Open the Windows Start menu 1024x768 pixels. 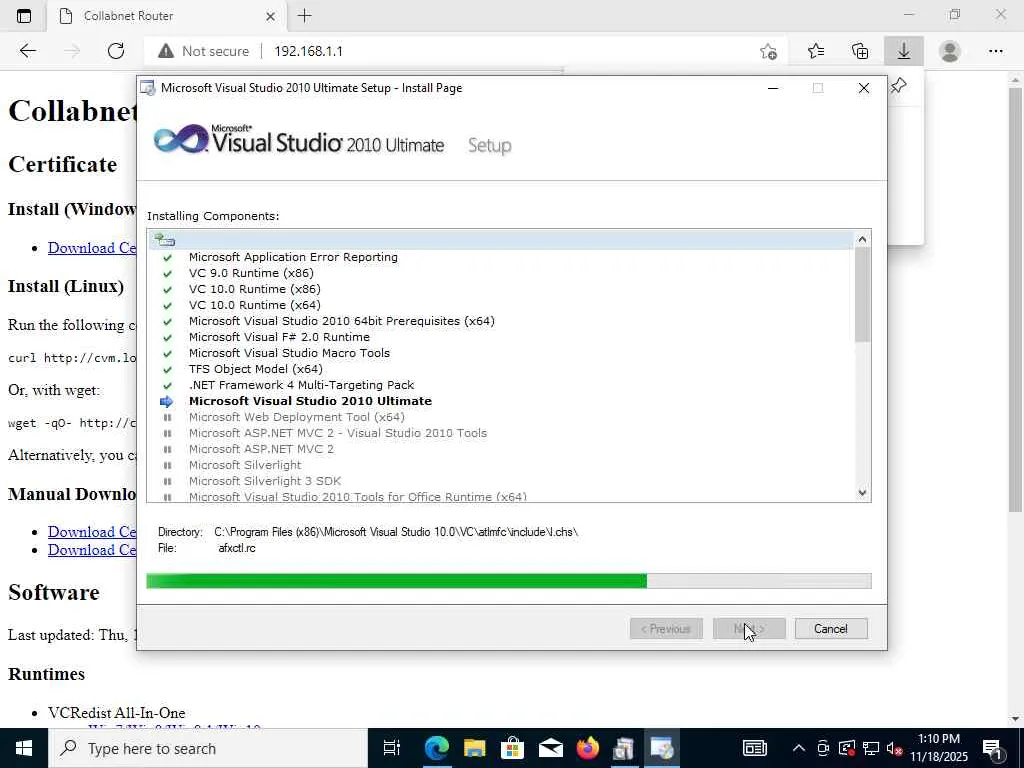click(24, 748)
